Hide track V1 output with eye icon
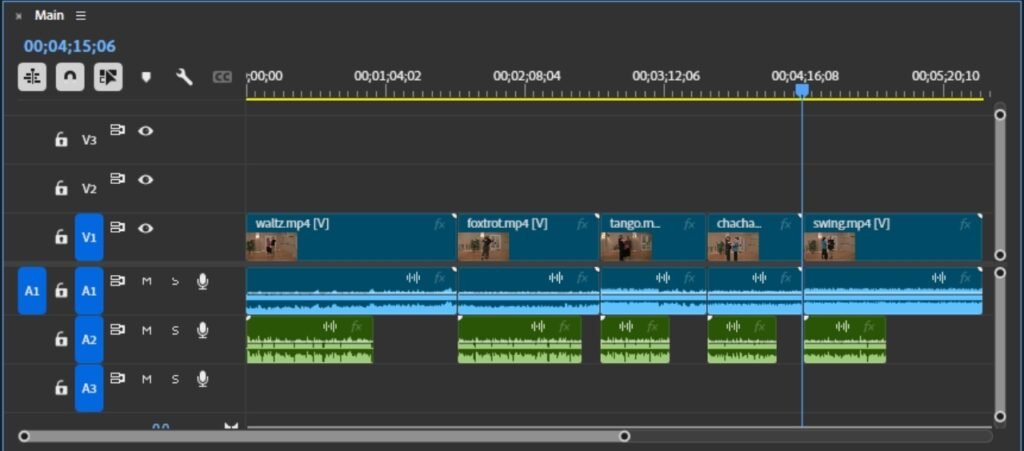Image resolution: width=1024 pixels, height=451 pixels. pyautogui.click(x=146, y=228)
